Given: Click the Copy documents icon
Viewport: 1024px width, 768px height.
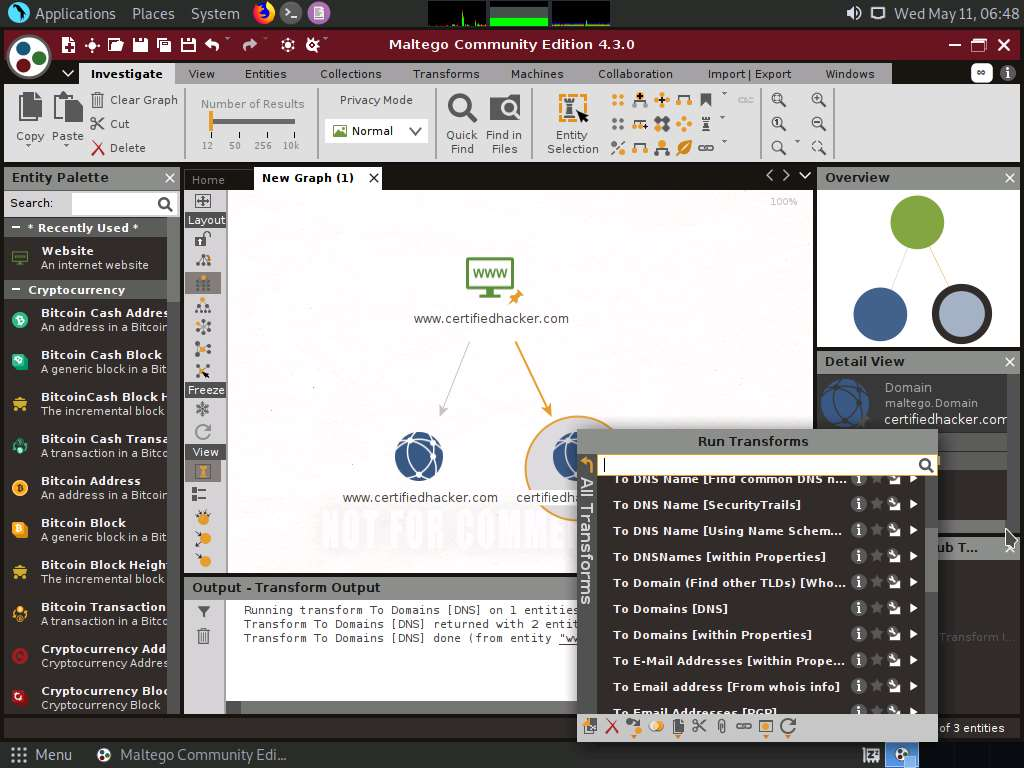Looking at the screenshot, I should [30, 108].
